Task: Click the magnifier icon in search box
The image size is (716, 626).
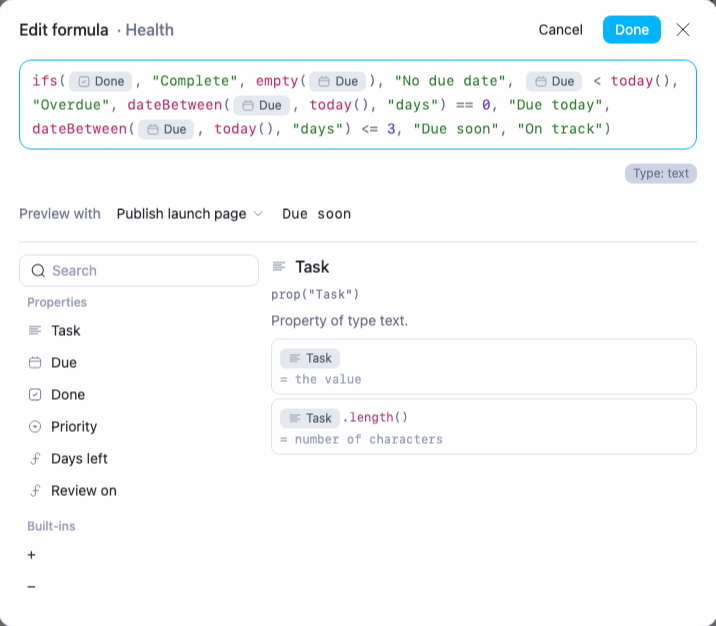Action: (38, 271)
